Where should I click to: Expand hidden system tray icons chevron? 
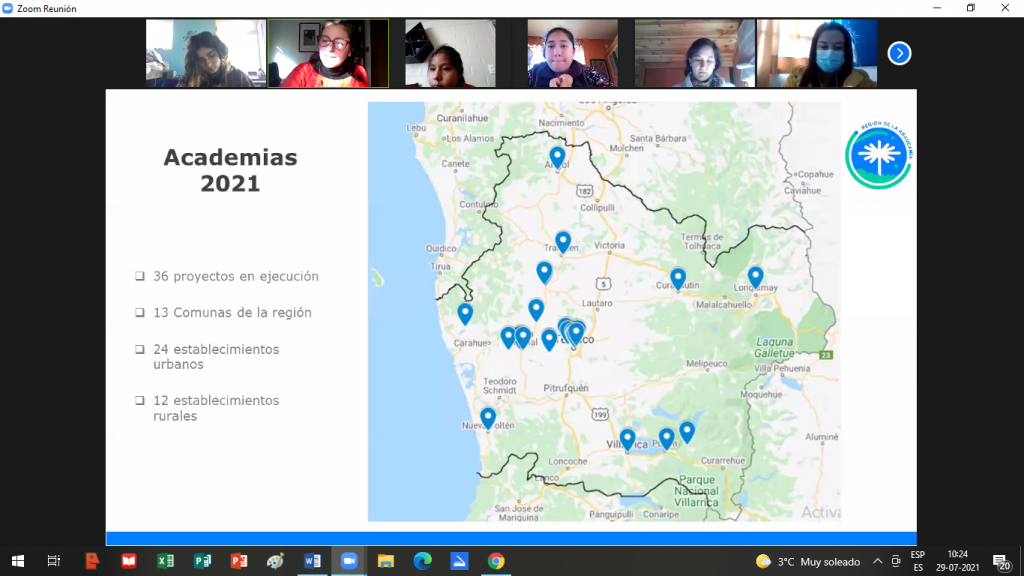pyautogui.click(x=878, y=562)
